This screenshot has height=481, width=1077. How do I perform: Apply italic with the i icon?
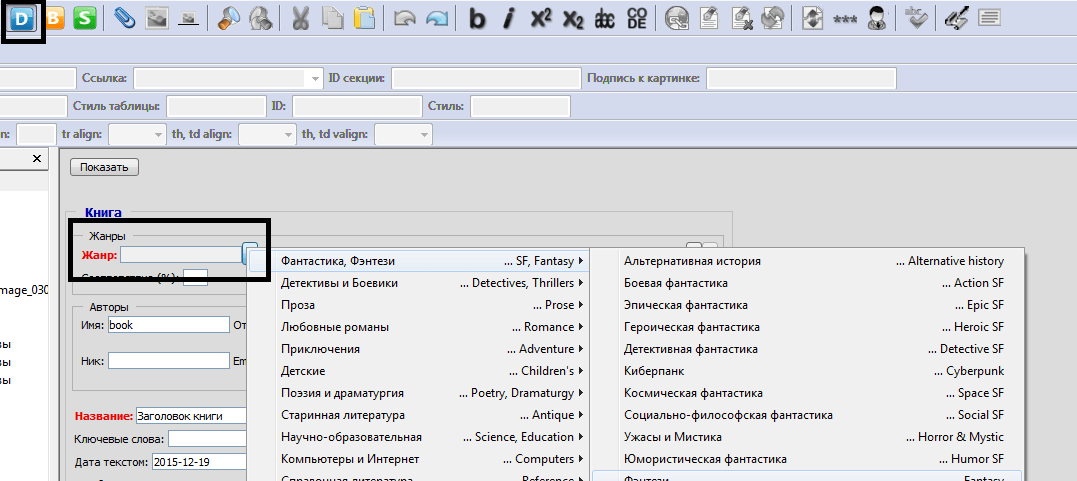509,18
